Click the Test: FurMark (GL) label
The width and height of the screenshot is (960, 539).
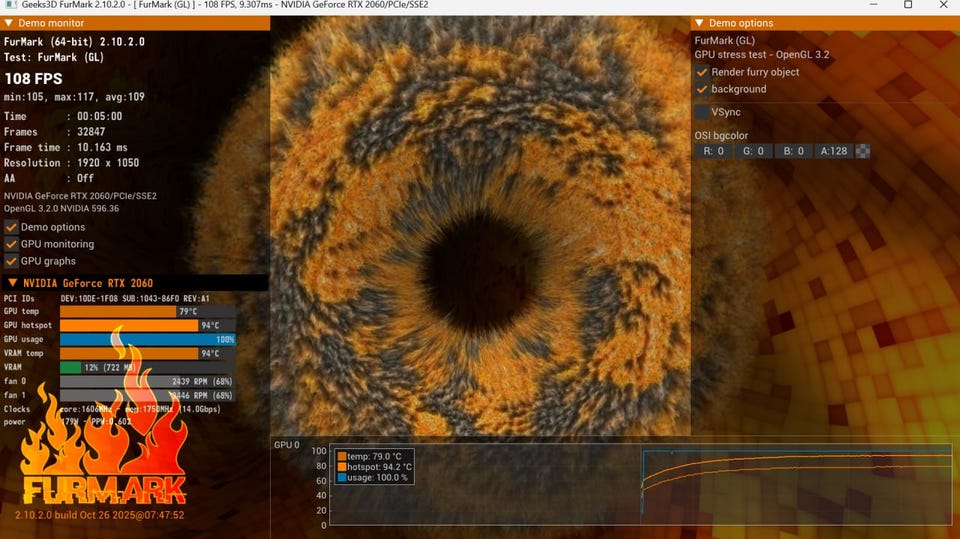coord(54,58)
